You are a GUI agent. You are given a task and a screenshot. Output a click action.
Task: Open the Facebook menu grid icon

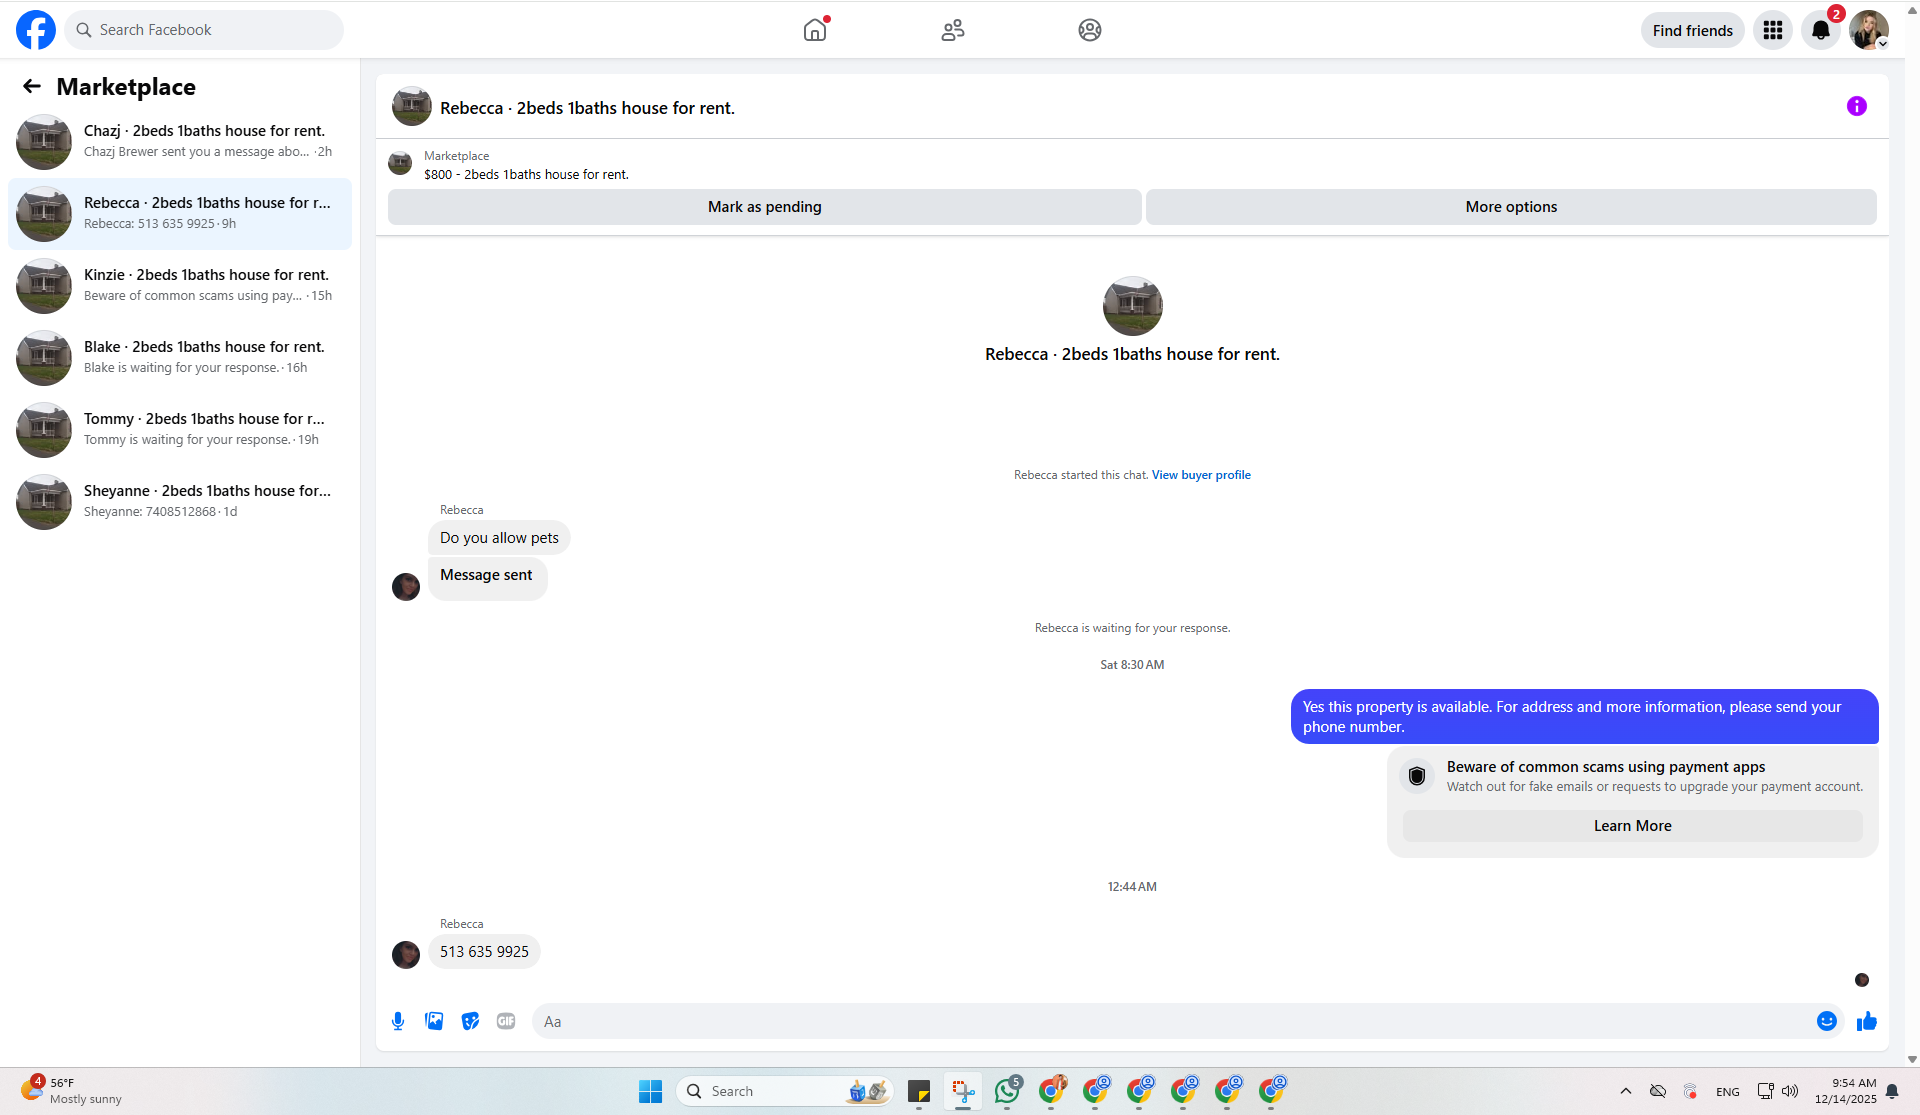(x=1773, y=30)
